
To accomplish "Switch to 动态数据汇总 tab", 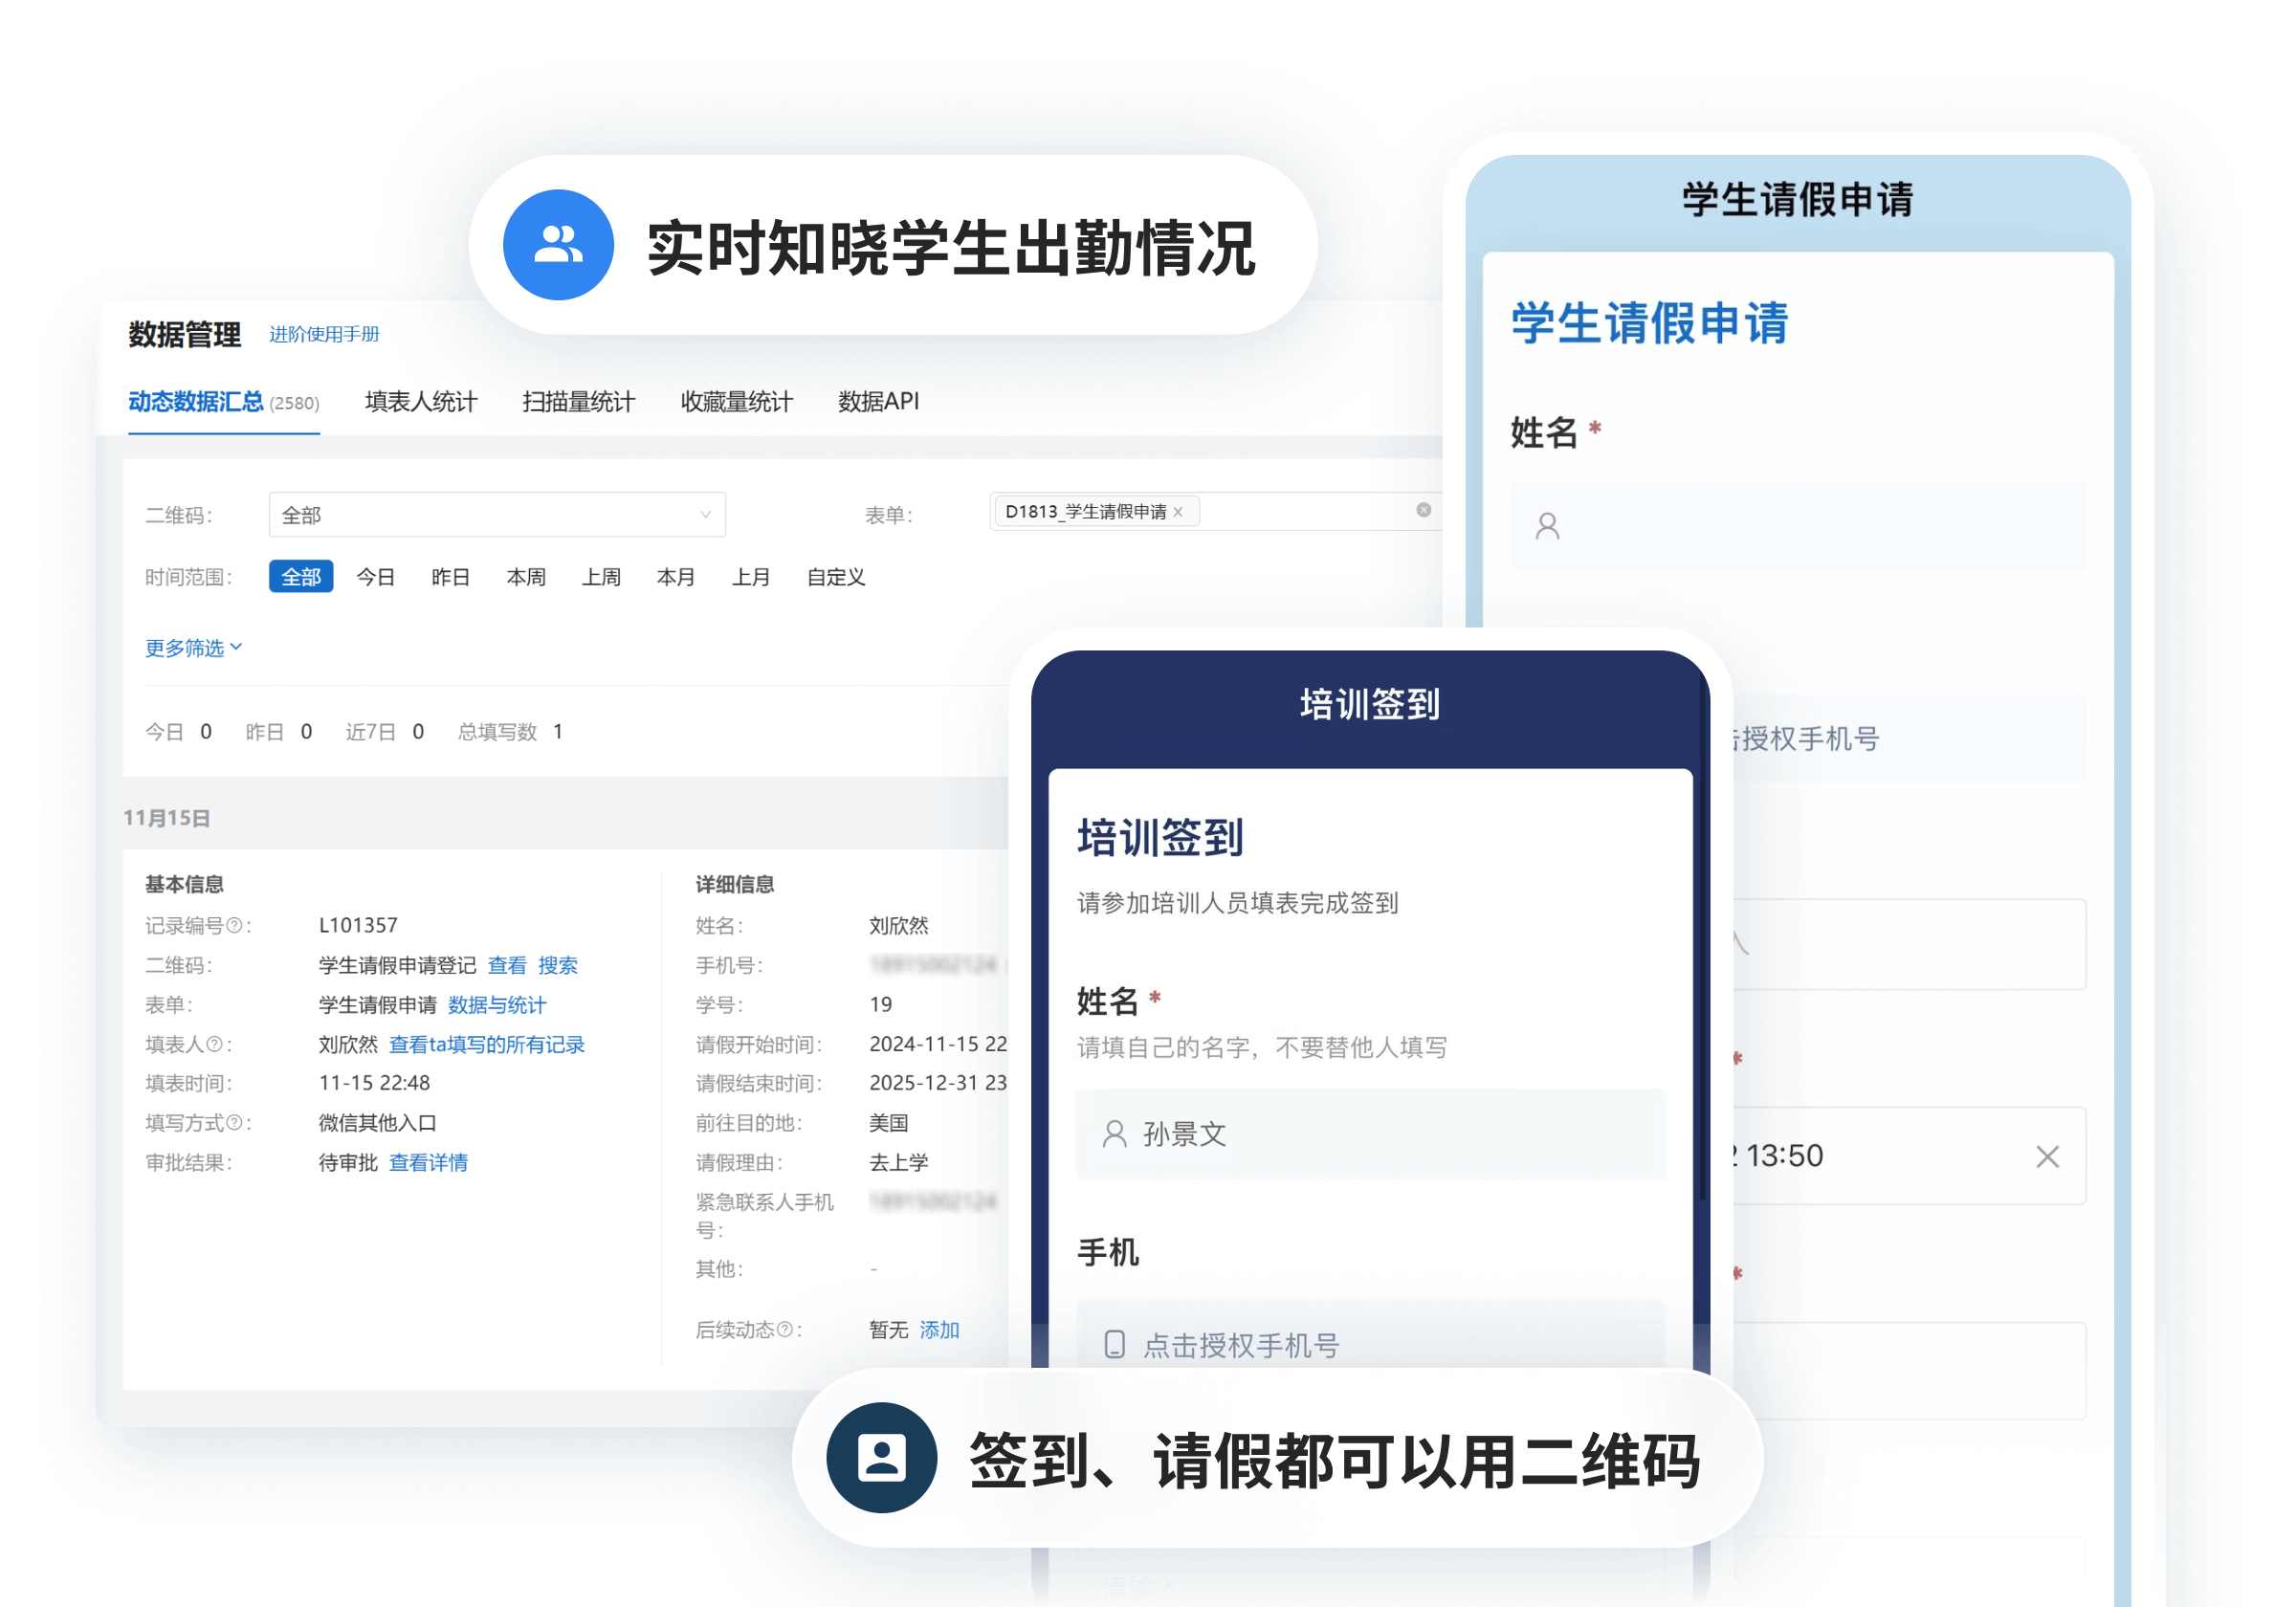I will pos(223,401).
